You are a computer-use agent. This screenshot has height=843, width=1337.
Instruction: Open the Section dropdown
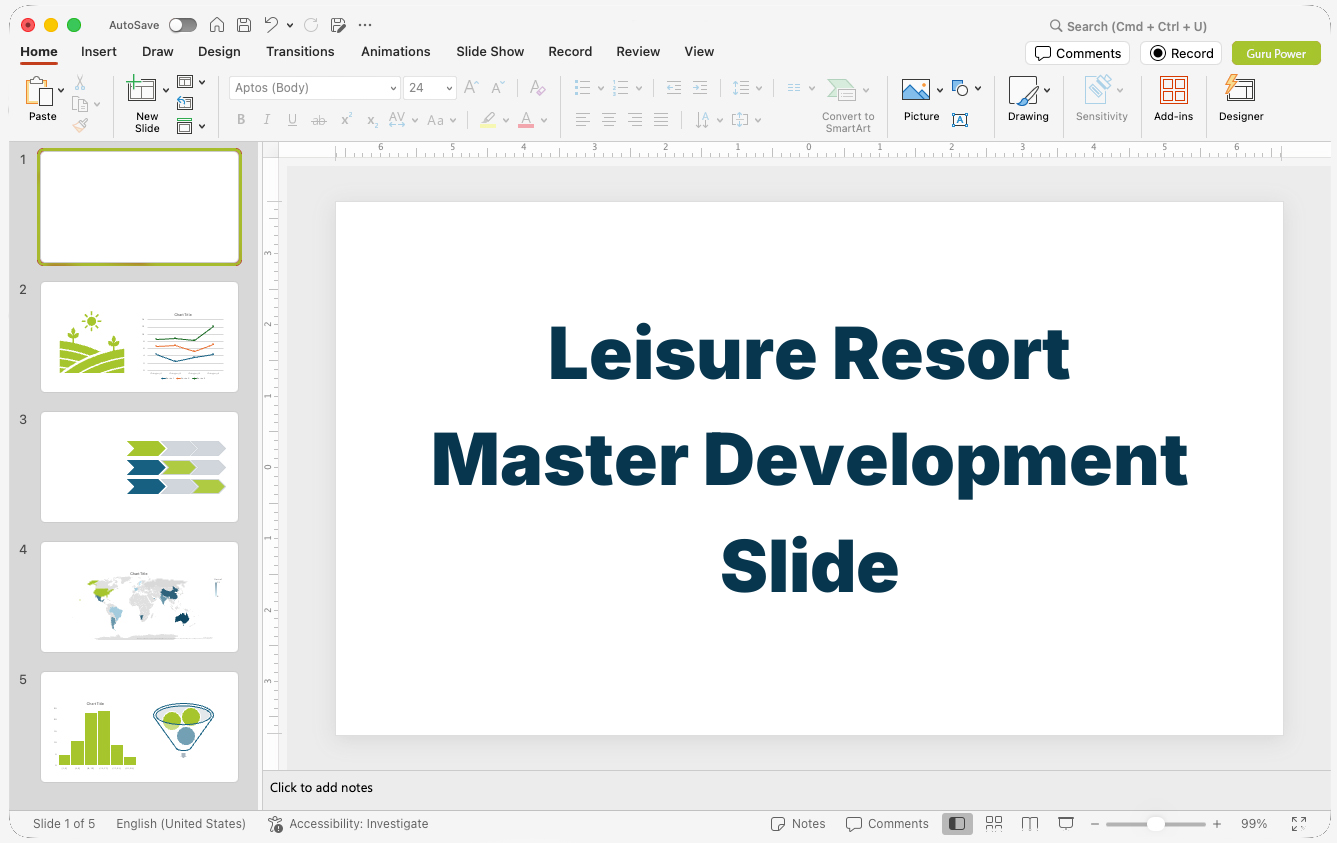tap(191, 126)
